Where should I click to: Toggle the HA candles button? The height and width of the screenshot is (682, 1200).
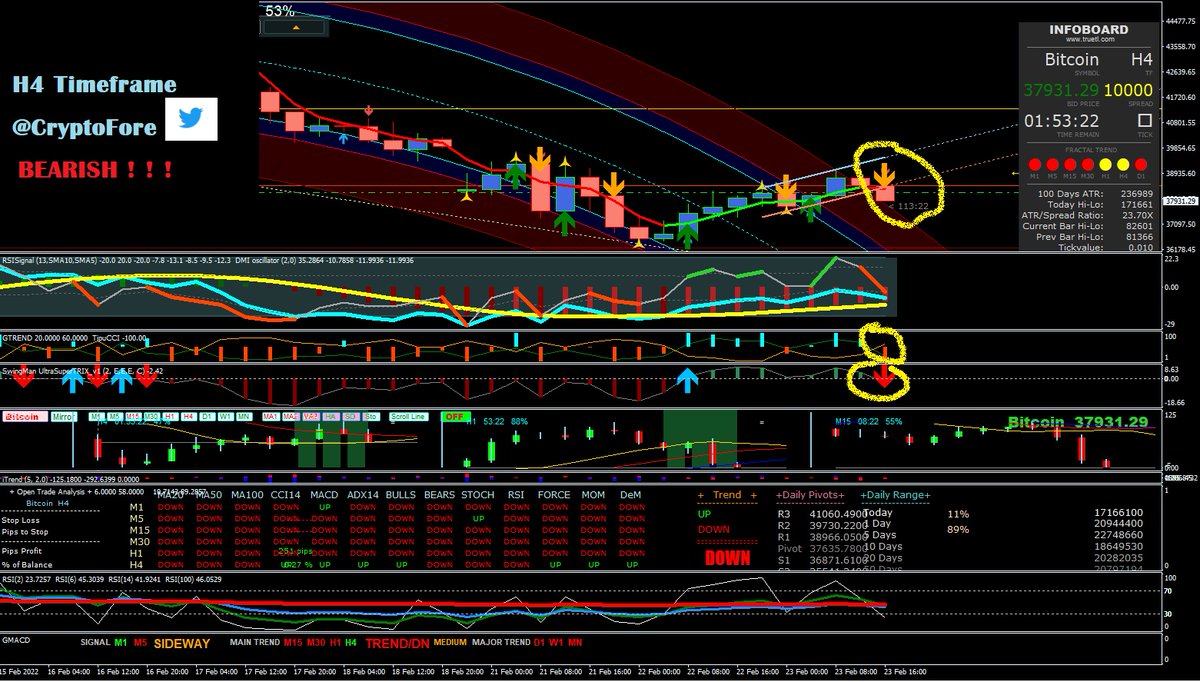click(330, 416)
